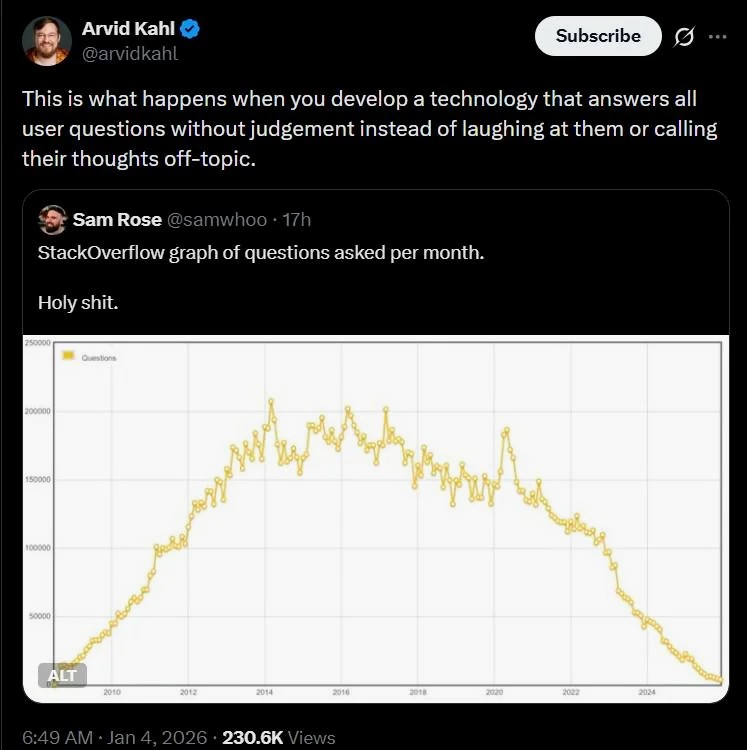Click Sam Rose's small avatar
Image resolution: width=747 pixels, height=750 pixels.
pos(52,220)
